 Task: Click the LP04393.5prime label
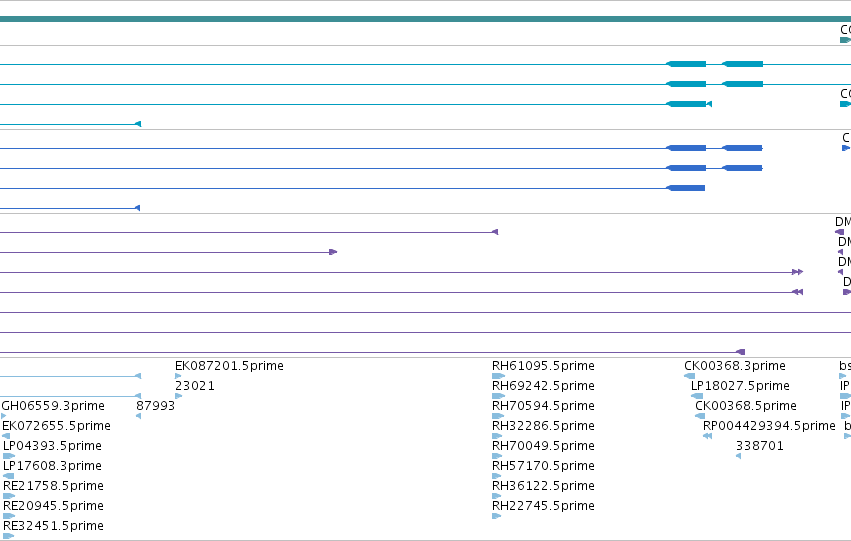[52, 446]
